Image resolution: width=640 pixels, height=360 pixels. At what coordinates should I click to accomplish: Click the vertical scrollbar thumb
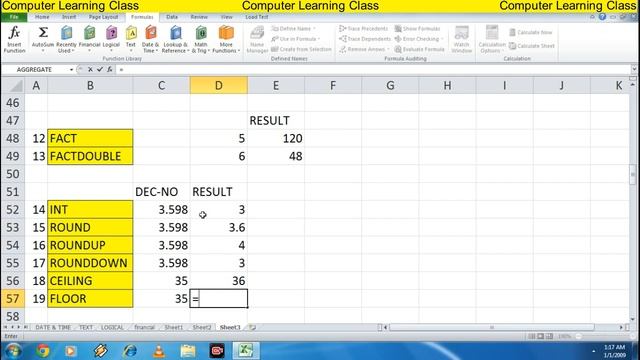(633, 175)
